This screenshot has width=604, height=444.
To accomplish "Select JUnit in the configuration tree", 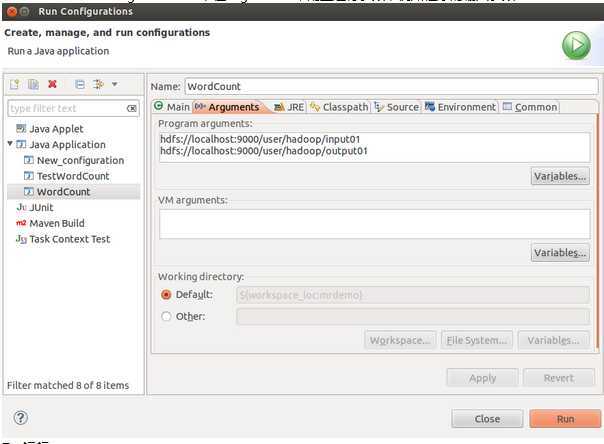I will [41, 208].
